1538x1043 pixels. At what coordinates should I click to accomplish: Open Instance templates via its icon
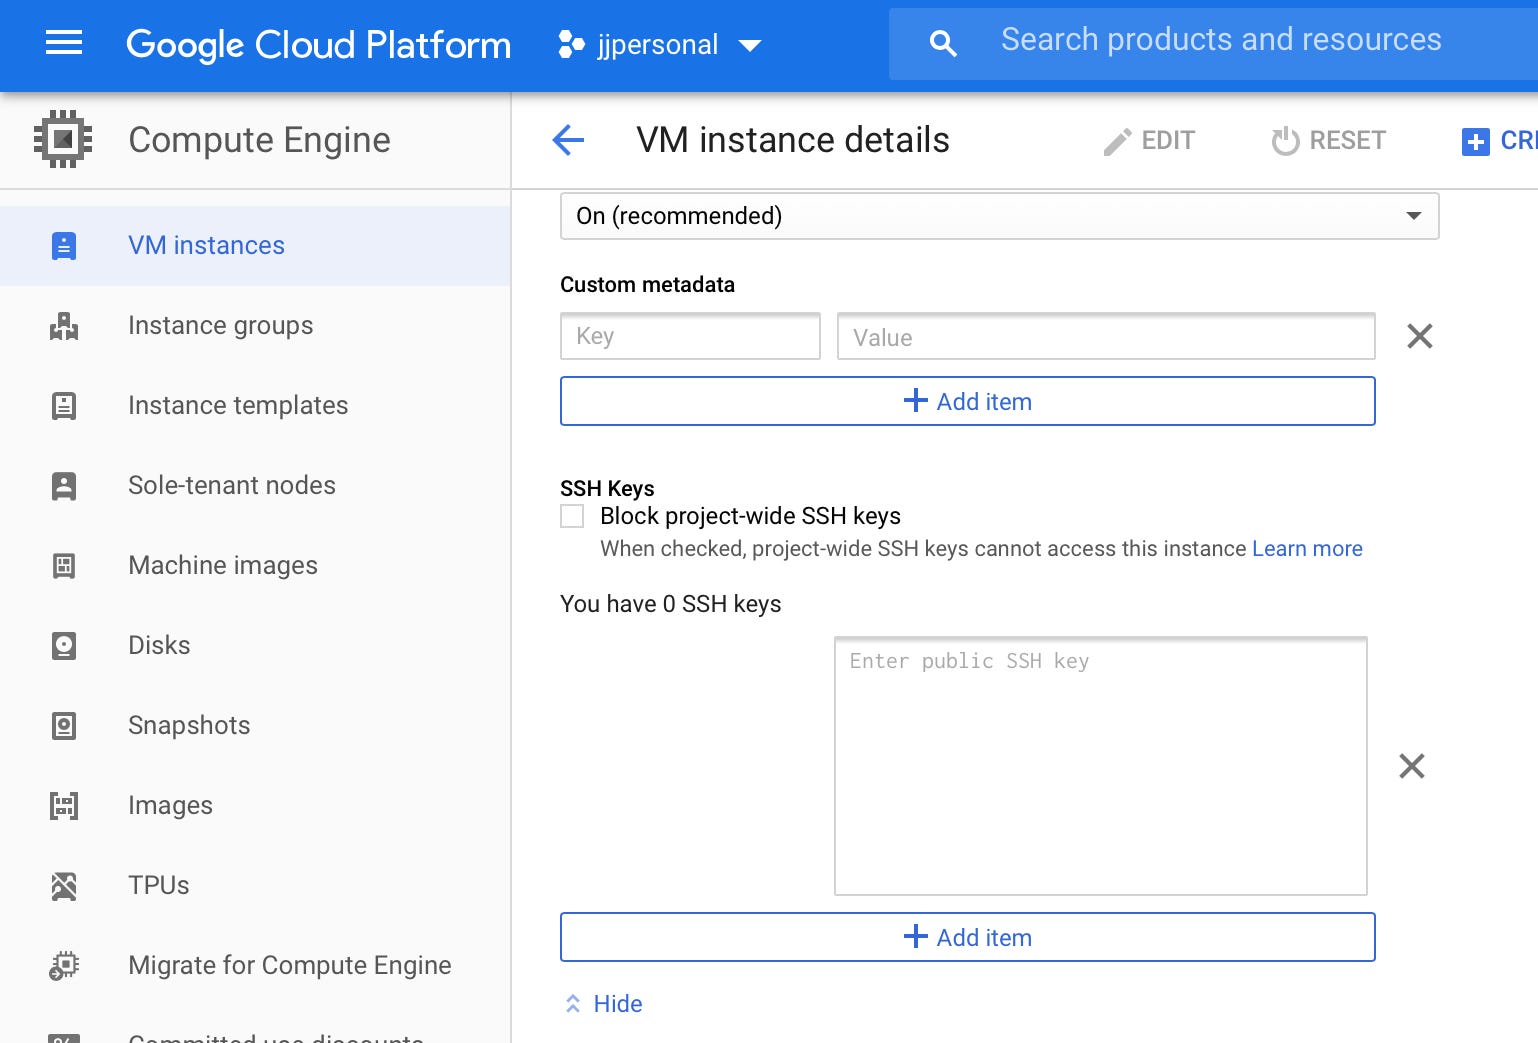pos(64,405)
